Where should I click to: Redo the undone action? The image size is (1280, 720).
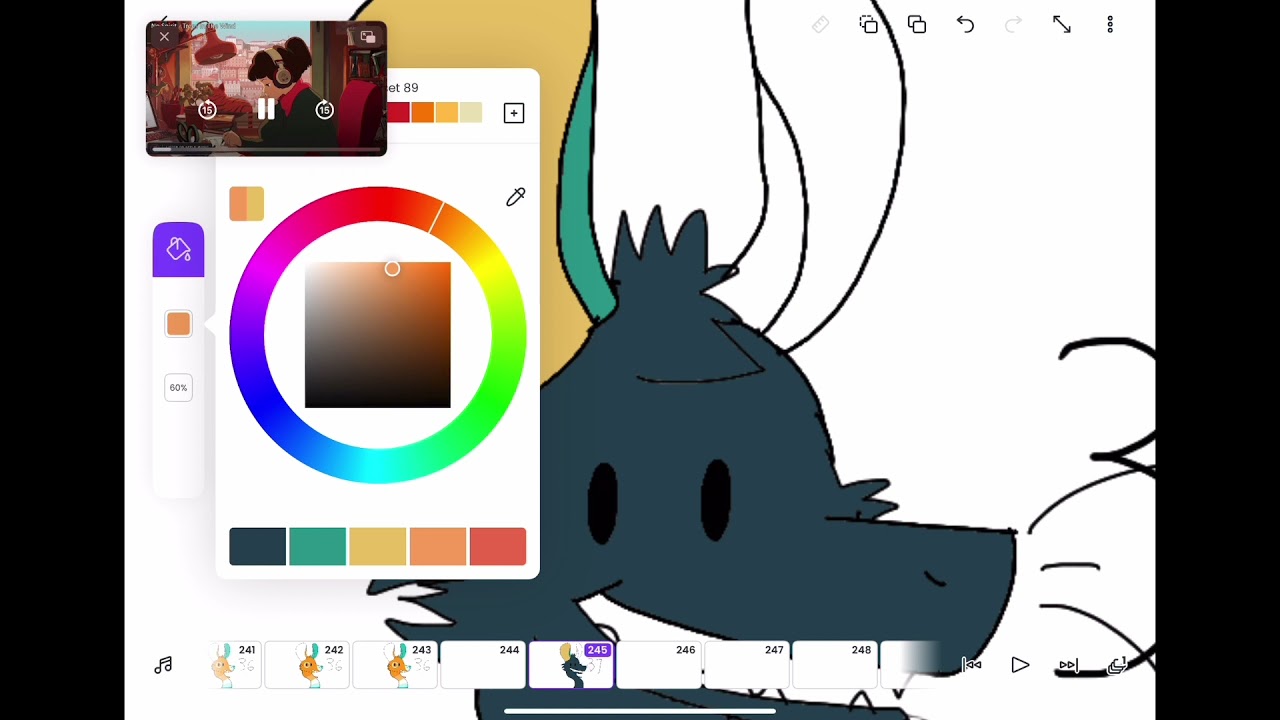pos(1013,25)
